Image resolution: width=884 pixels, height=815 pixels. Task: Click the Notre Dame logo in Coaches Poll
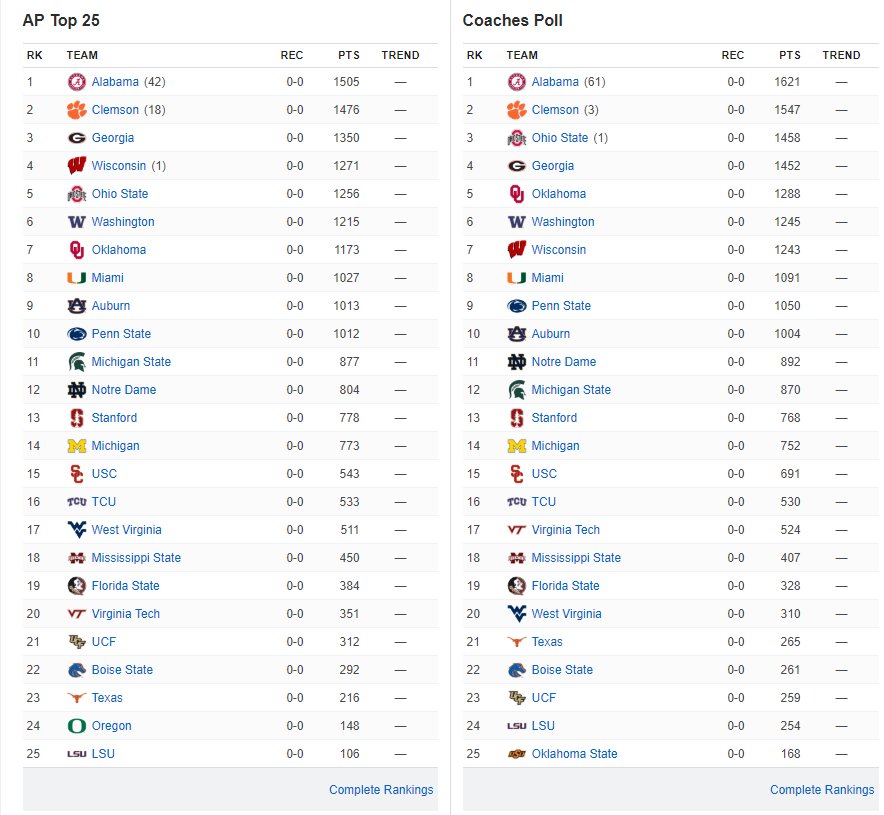pyautogui.click(x=516, y=362)
